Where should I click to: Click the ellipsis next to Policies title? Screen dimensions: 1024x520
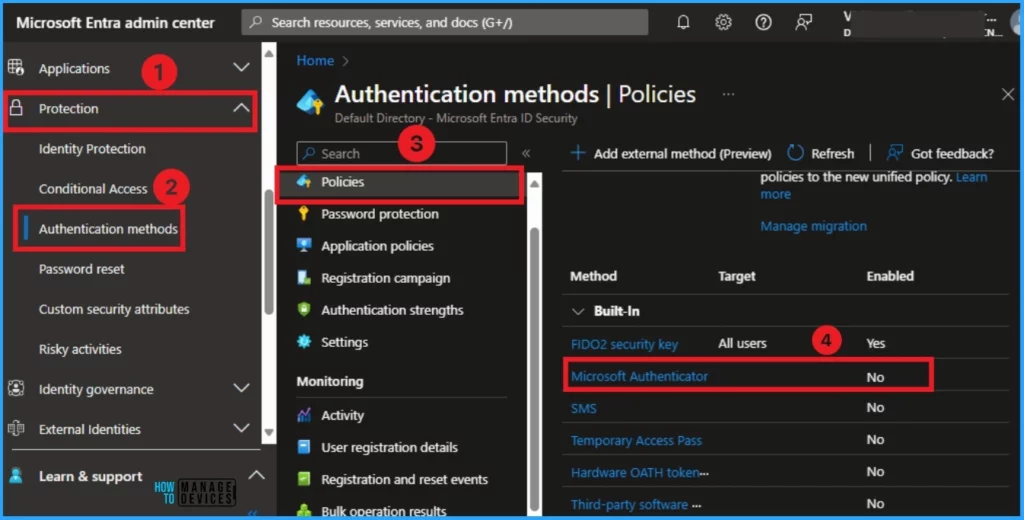point(728,94)
